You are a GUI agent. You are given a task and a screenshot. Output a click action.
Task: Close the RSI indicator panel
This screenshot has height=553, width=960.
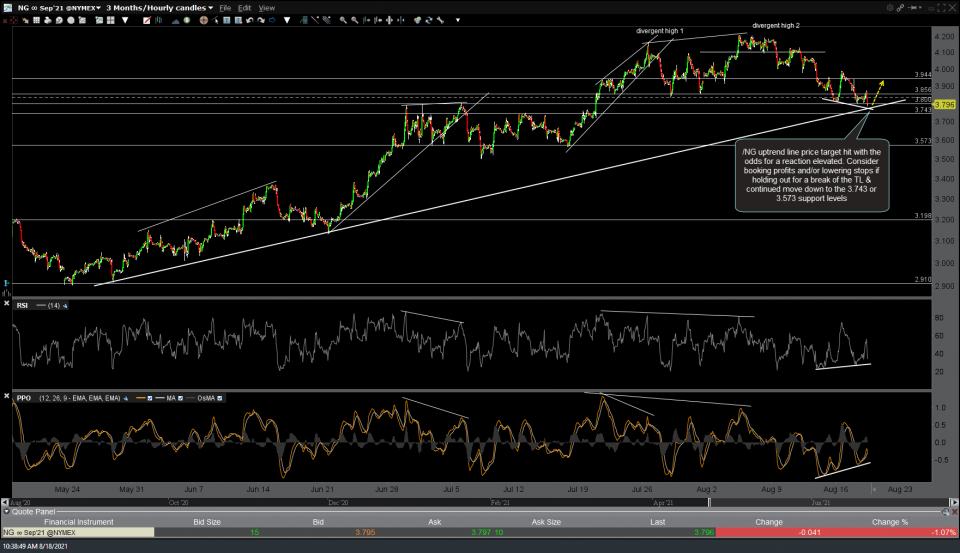click(x=7, y=303)
